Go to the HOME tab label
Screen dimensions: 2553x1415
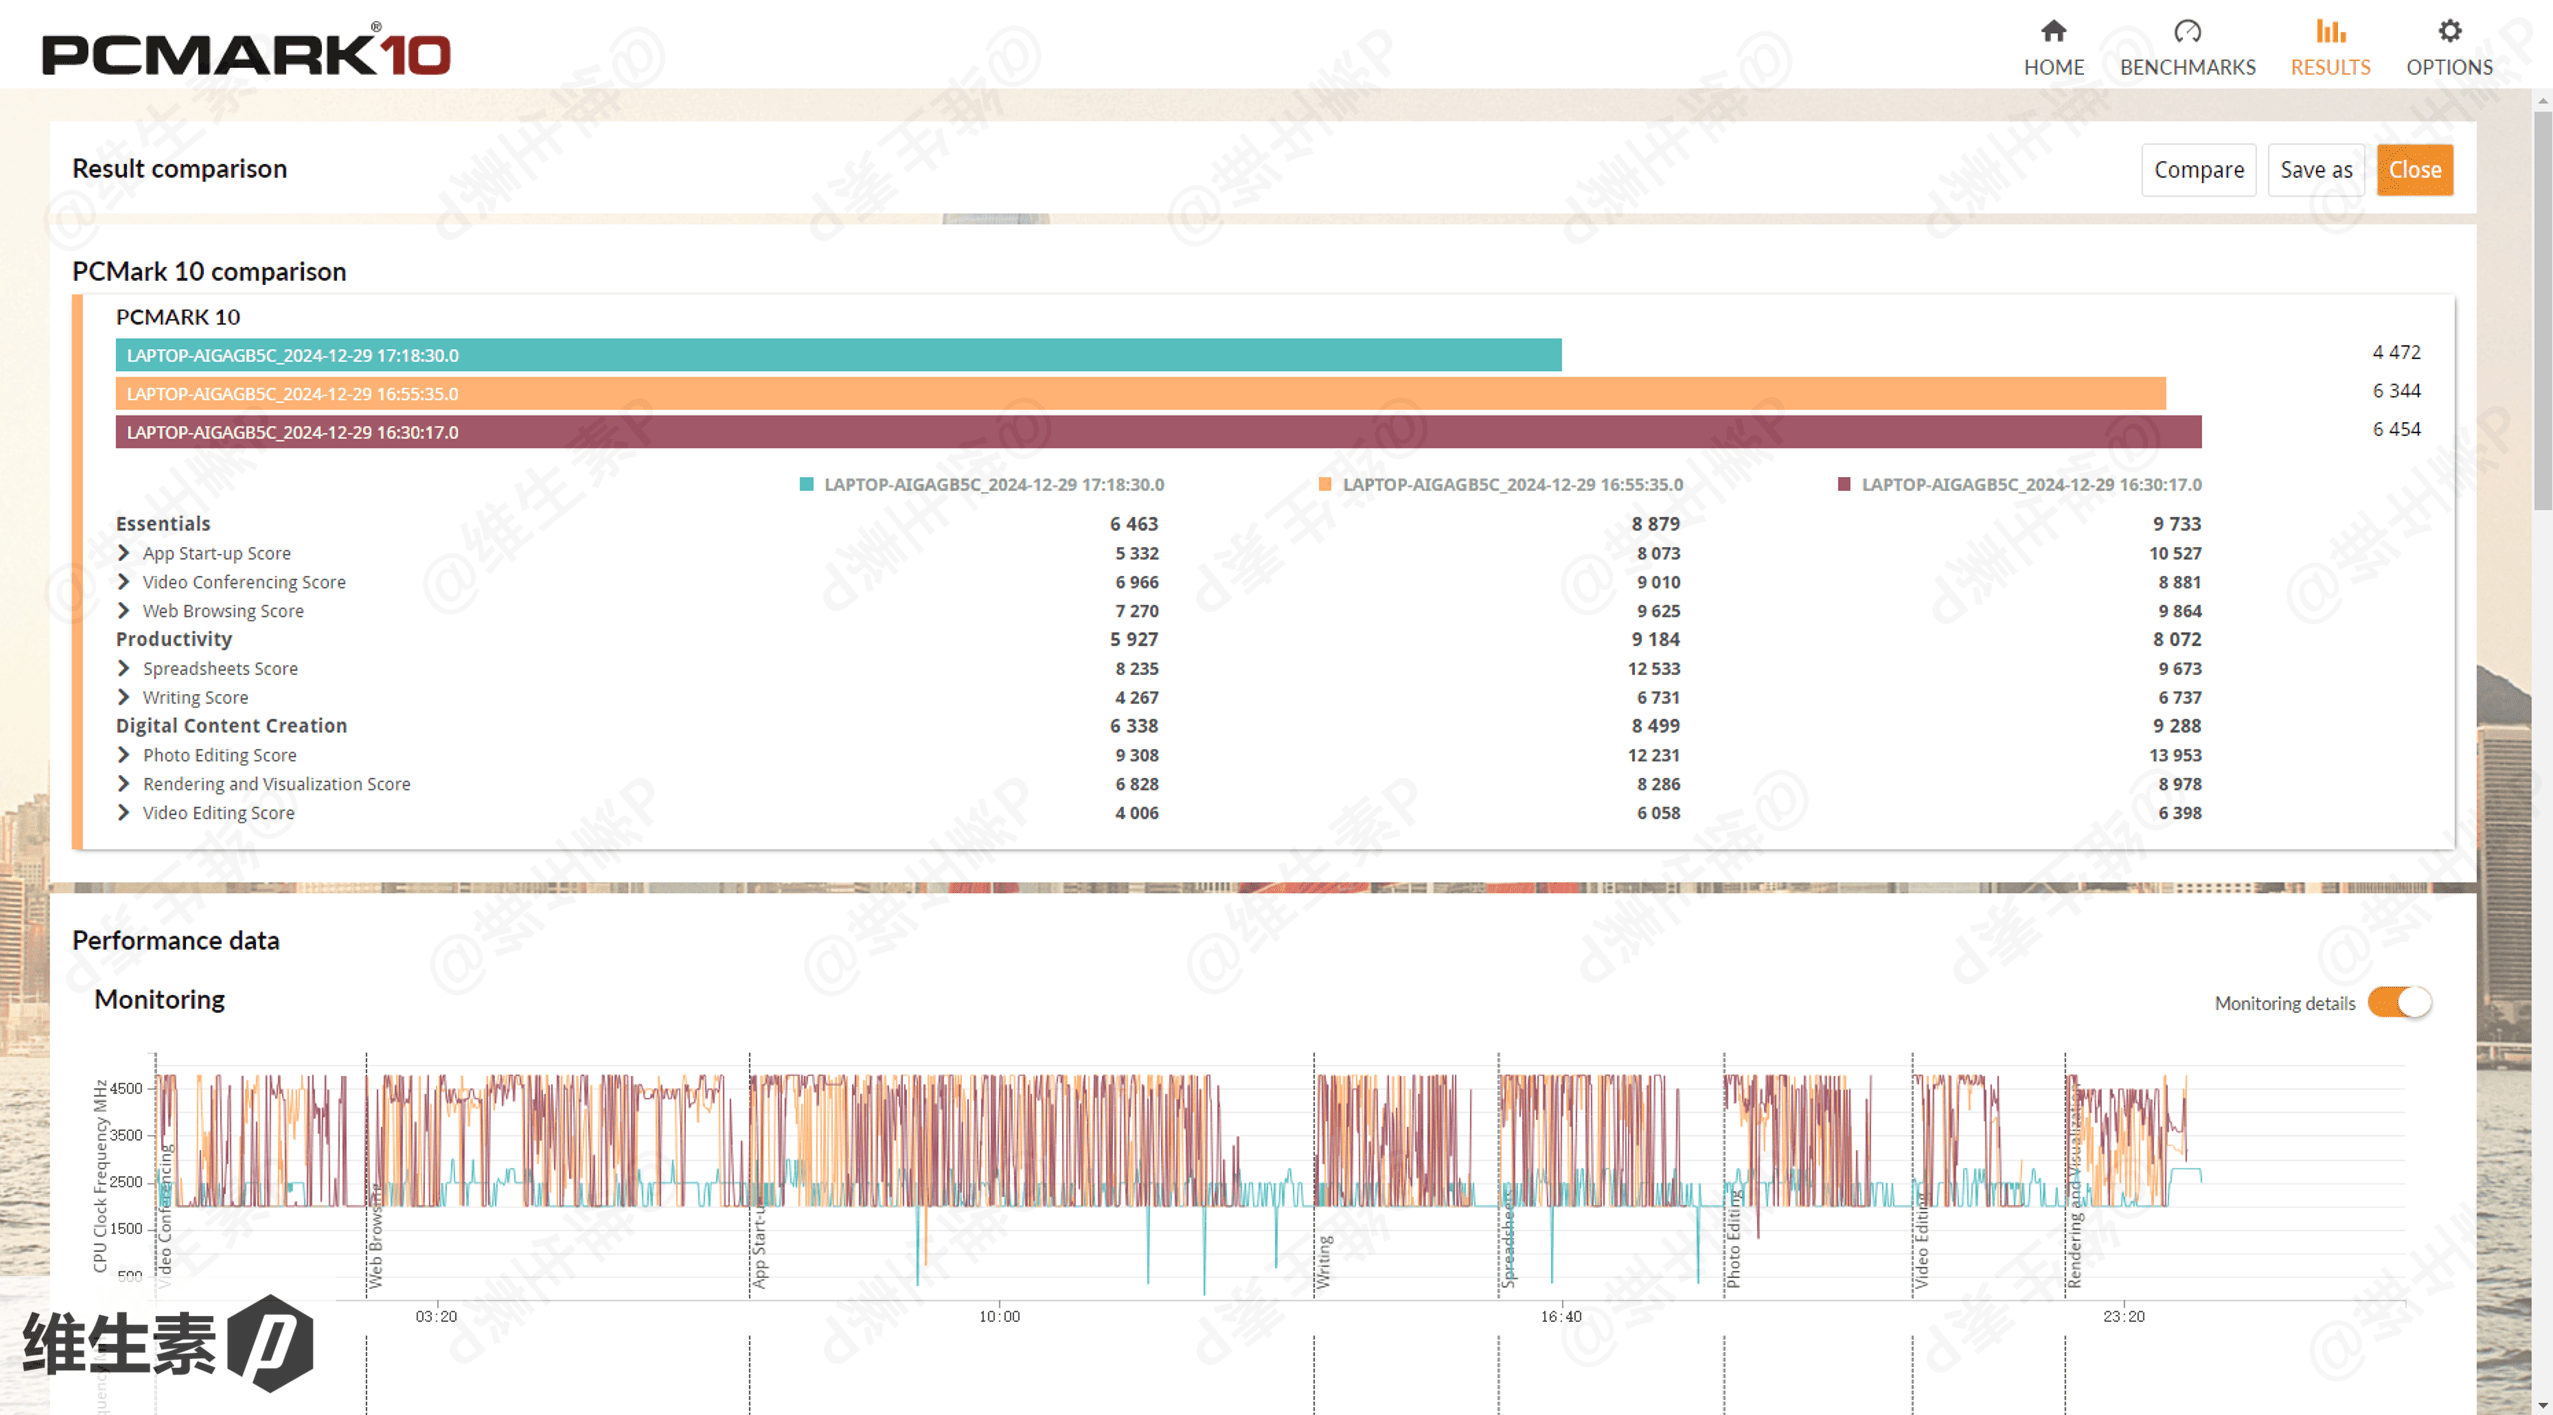2053,67
